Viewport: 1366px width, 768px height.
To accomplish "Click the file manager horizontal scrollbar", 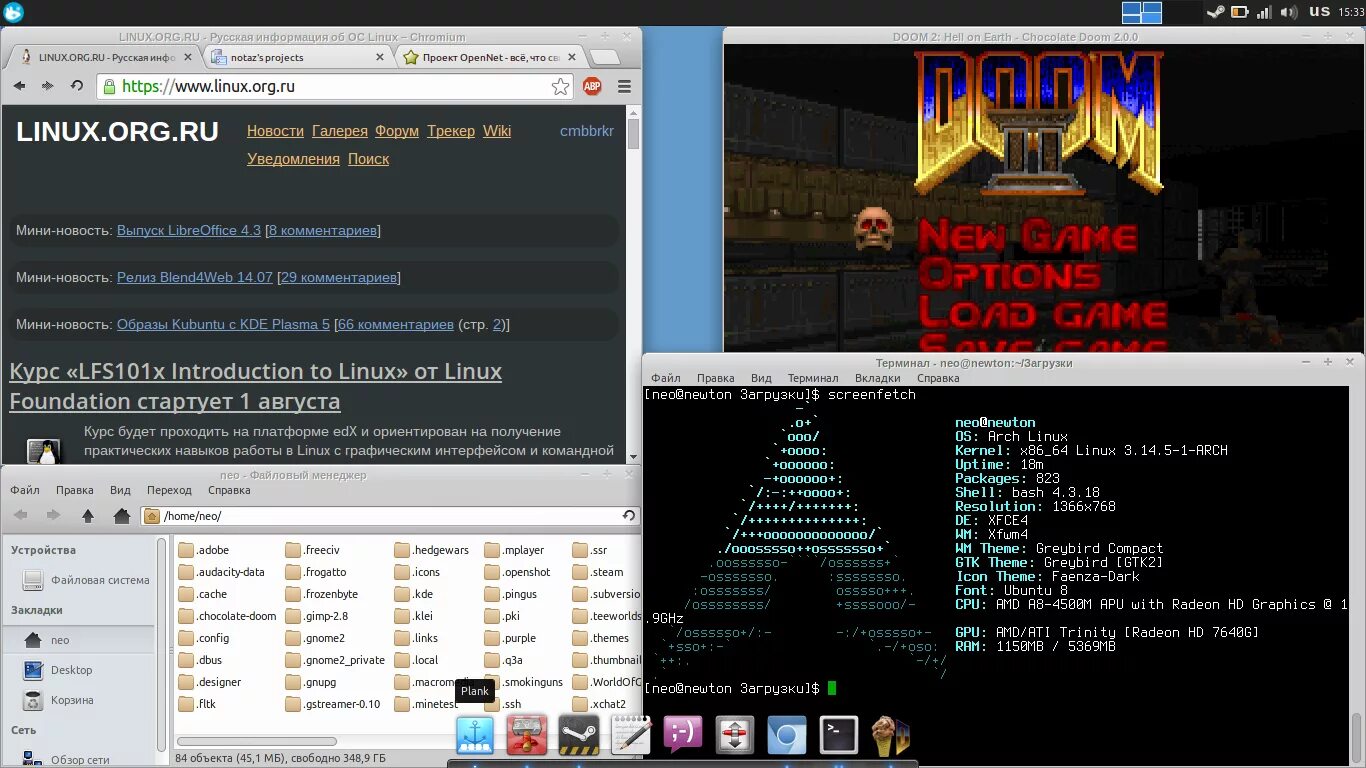I will coord(256,742).
